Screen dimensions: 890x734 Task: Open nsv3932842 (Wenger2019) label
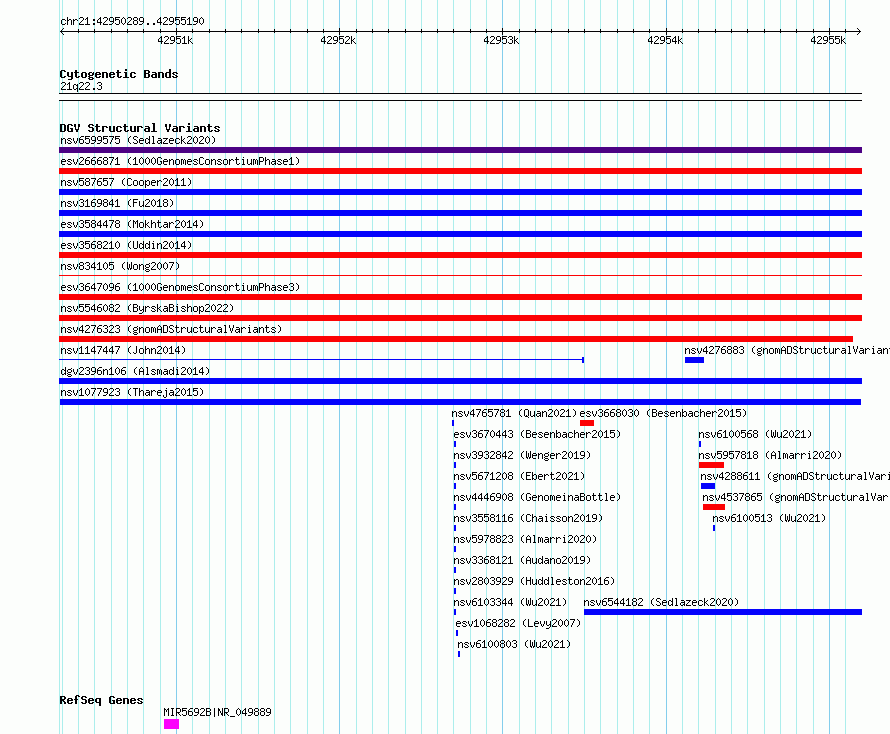(x=522, y=455)
